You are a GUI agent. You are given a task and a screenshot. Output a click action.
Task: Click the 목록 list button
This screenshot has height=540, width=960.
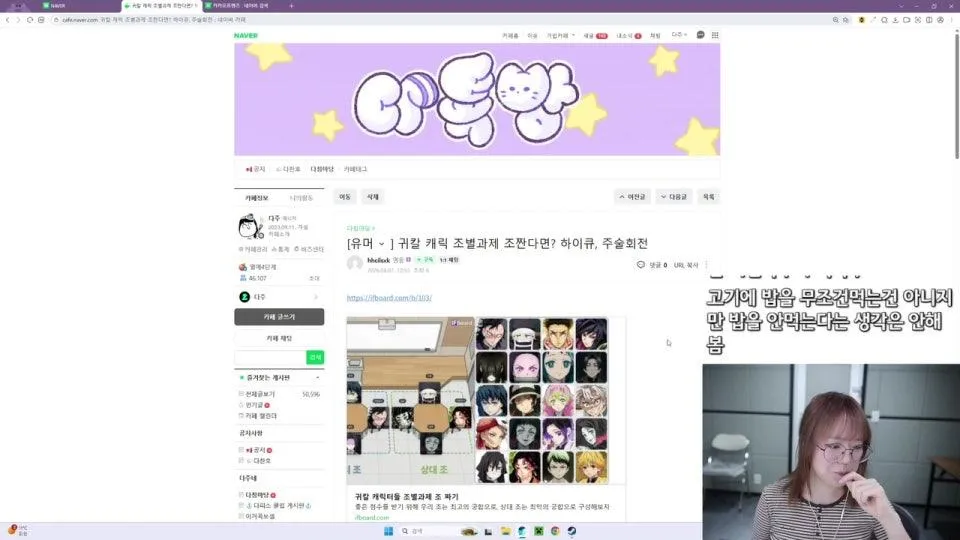click(x=708, y=197)
